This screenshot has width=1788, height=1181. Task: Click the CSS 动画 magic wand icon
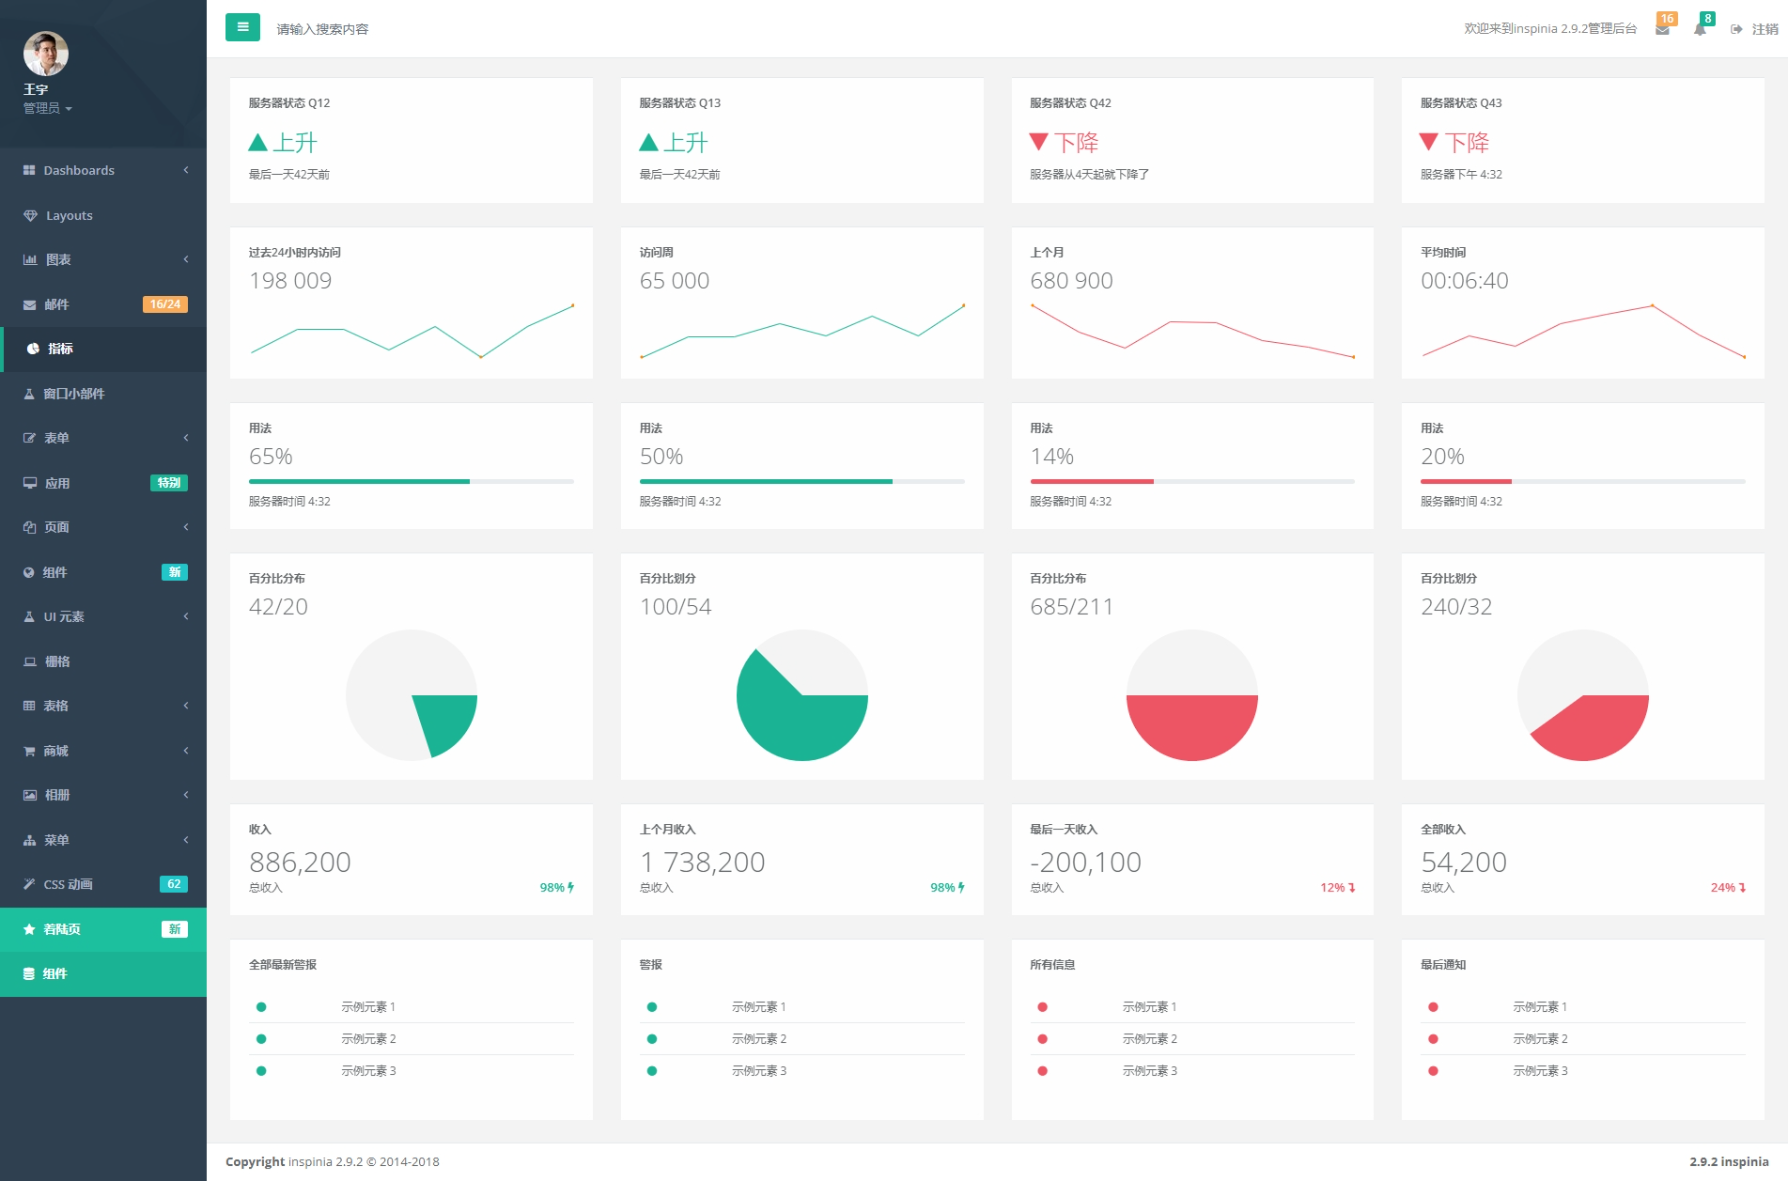point(30,885)
